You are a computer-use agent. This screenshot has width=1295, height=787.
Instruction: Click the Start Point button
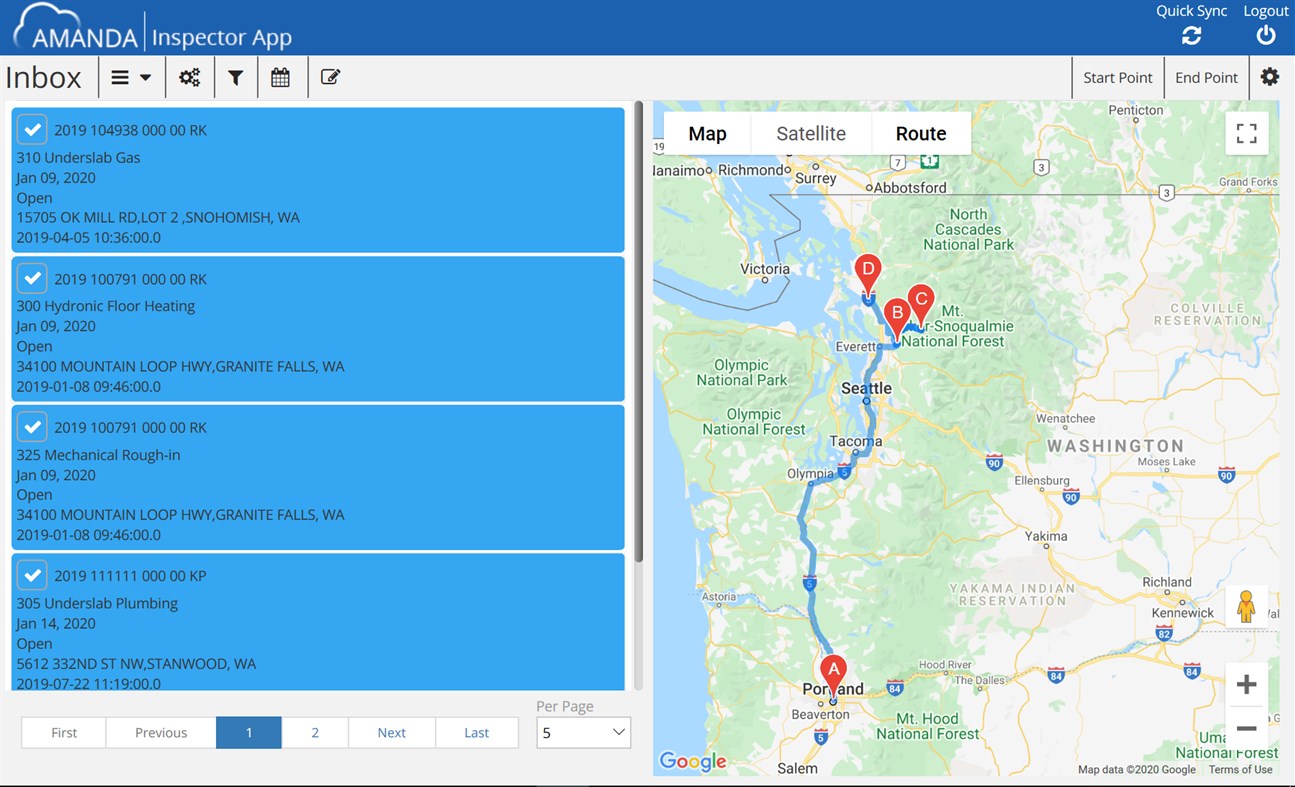[1118, 77]
